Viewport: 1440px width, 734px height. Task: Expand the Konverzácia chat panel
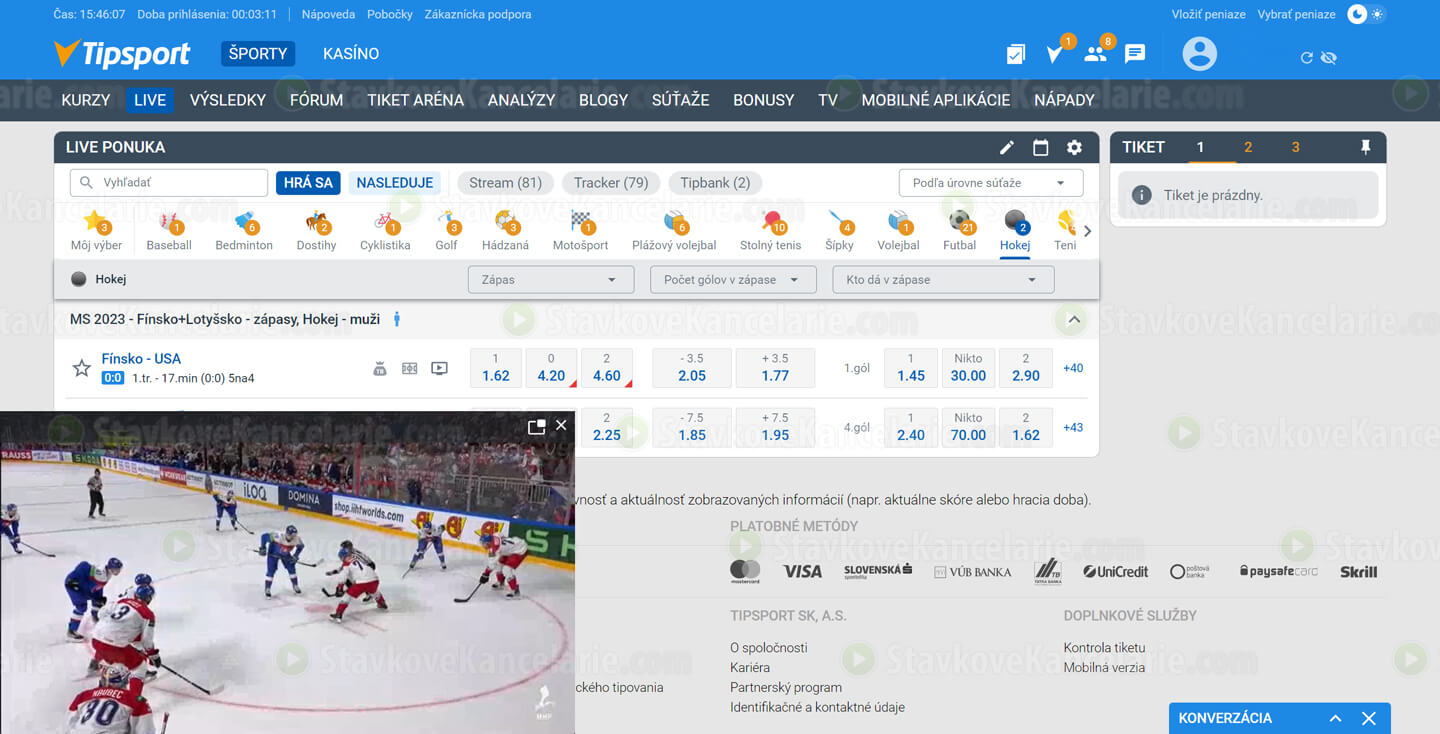coord(1335,718)
